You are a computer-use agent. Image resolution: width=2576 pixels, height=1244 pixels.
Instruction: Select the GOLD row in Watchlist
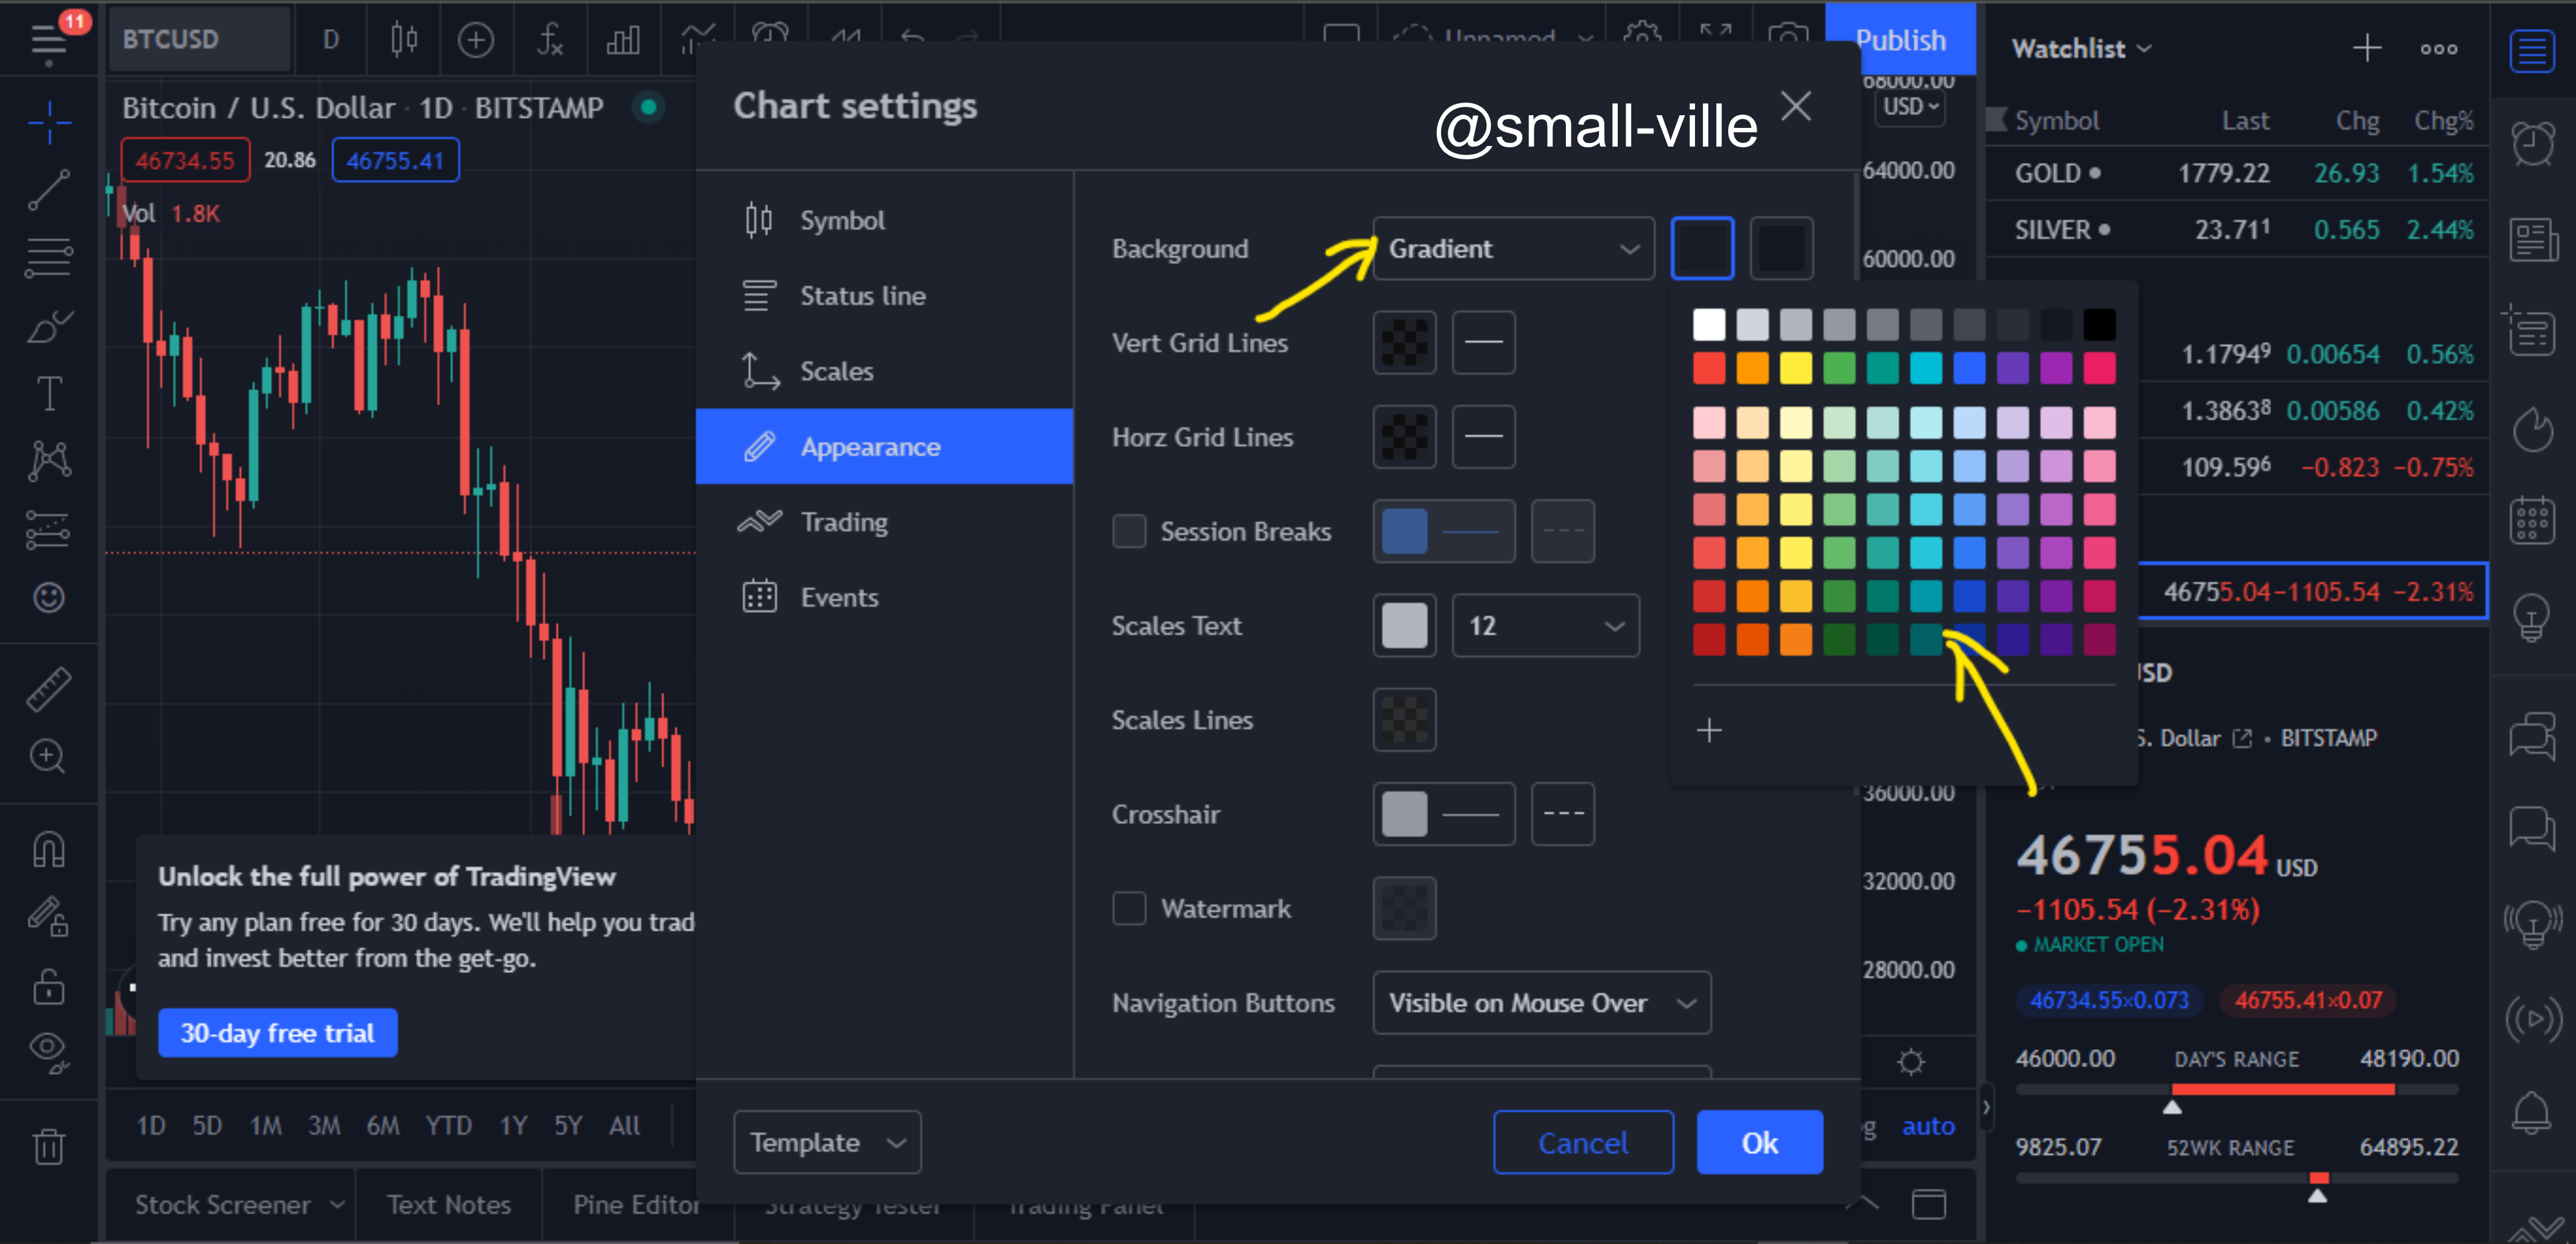click(x=2236, y=173)
